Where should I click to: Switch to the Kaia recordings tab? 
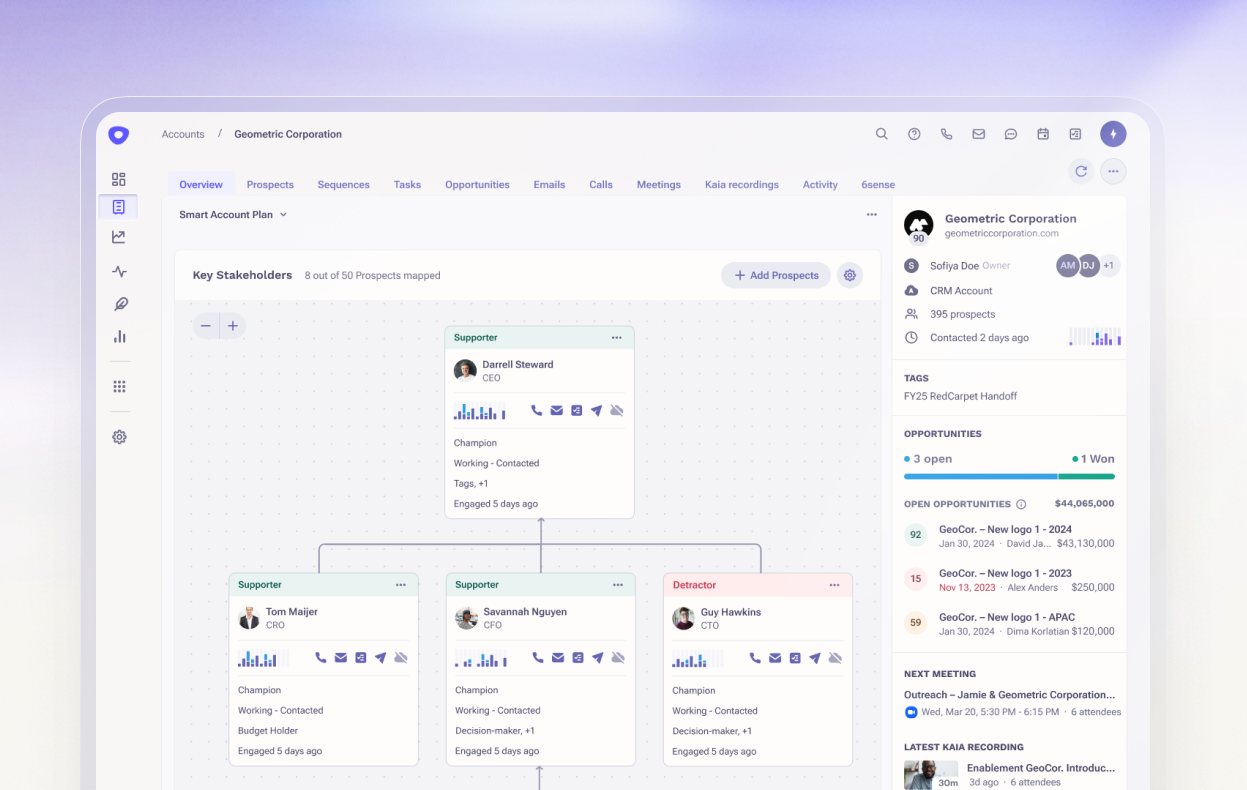click(x=742, y=184)
